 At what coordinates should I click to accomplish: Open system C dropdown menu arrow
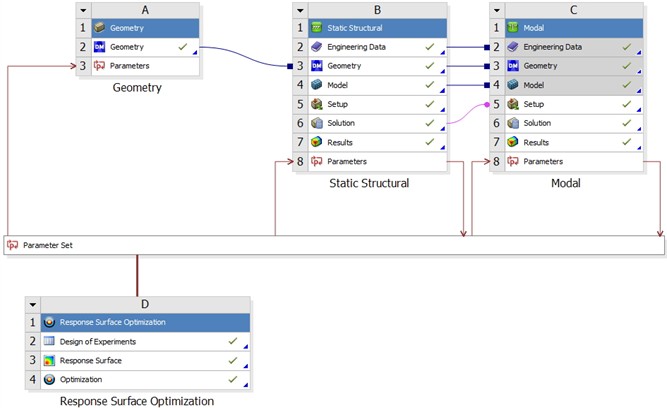click(x=497, y=10)
